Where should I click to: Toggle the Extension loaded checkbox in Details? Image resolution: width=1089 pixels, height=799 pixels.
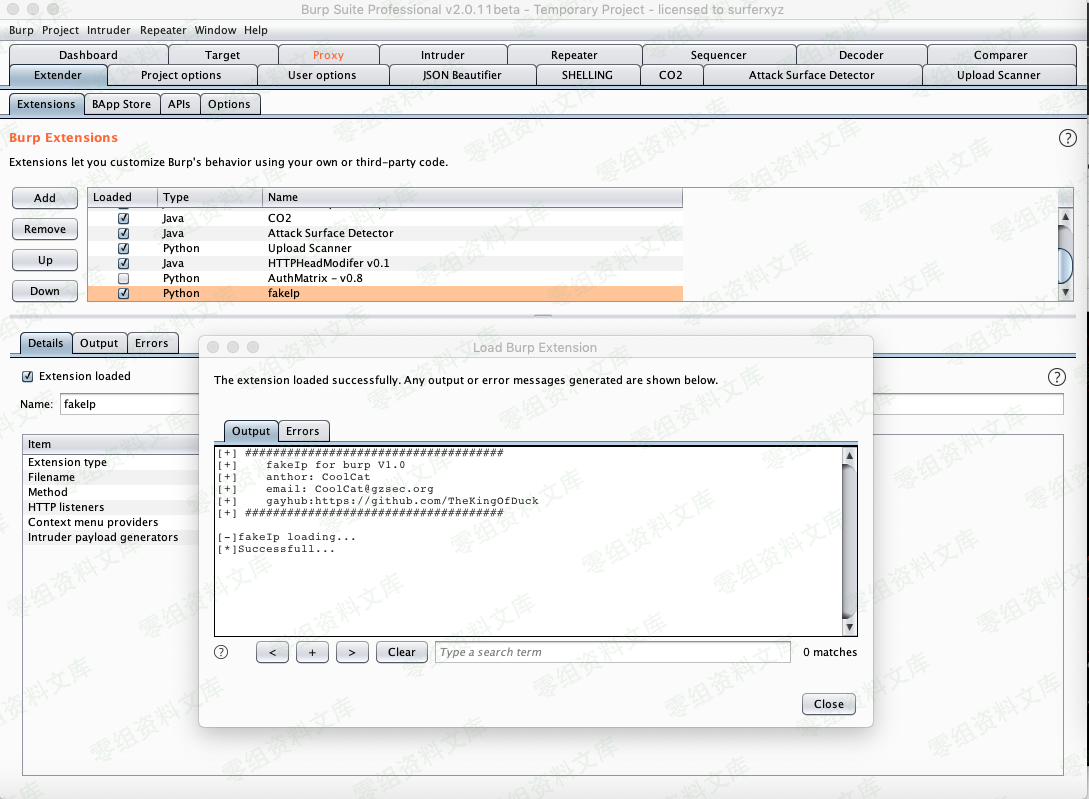tap(28, 376)
